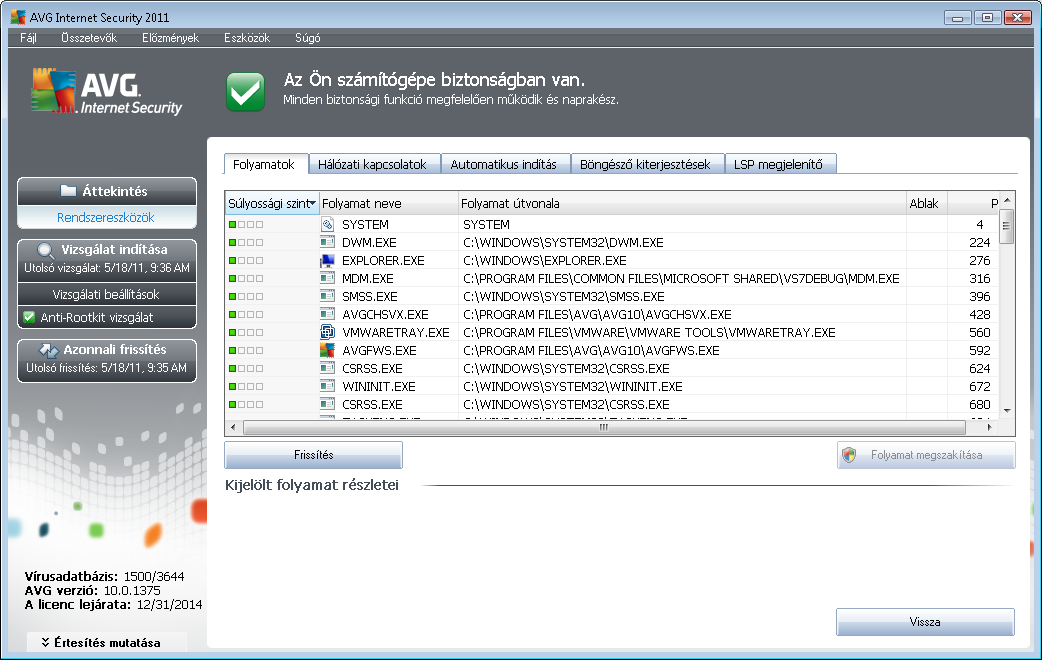Screen dimensions: 1042x660
Task: Select the PID value 680
Action: (980, 404)
